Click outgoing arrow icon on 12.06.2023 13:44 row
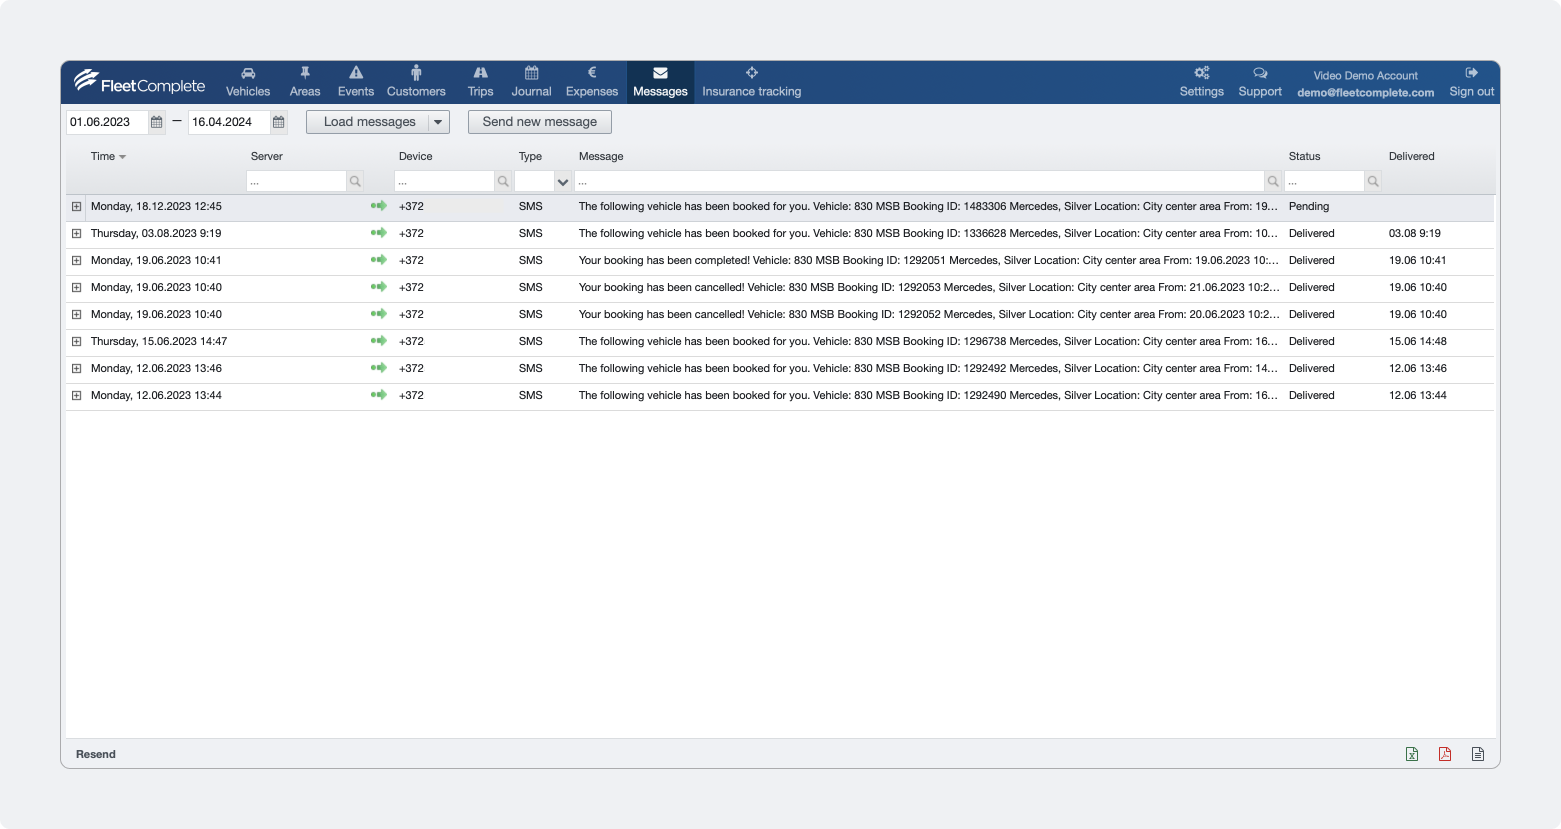Viewport: 1561px width, 829px height. tap(379, 395)
